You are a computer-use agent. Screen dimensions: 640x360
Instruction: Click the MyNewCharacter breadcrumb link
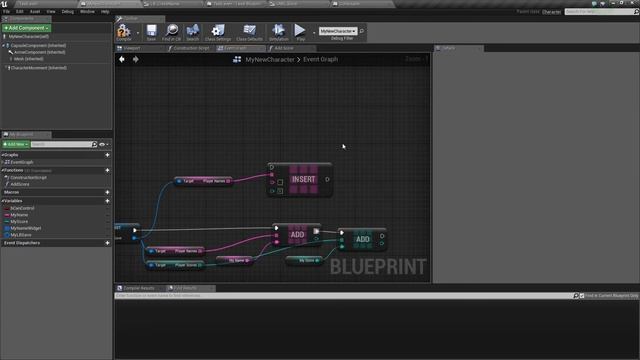click(x=270, y=60)
